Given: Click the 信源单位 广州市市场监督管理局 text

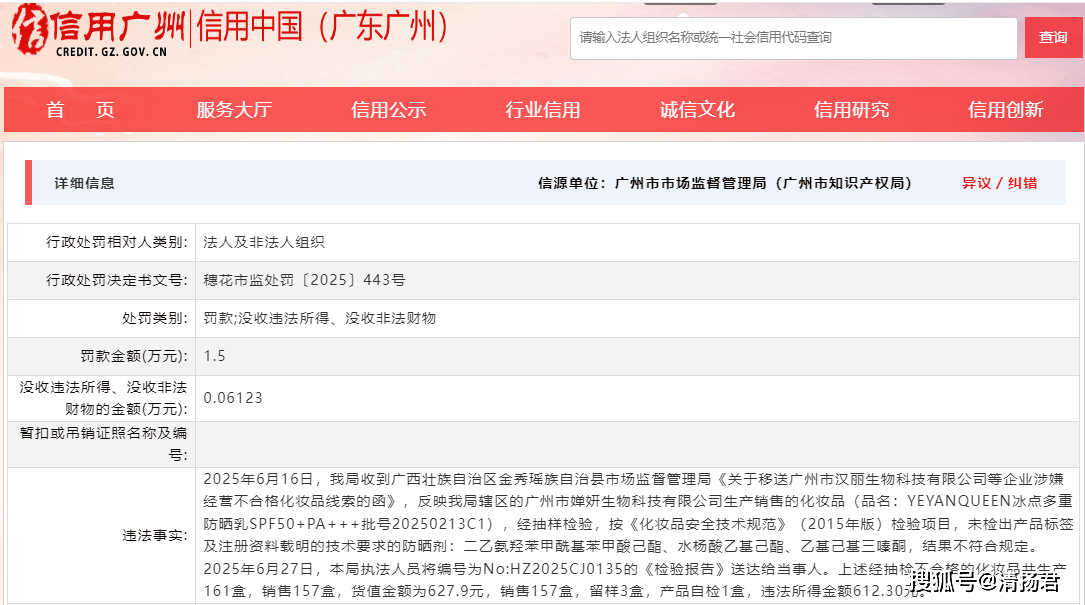Looking at the screenshot, I should (725, 183).
